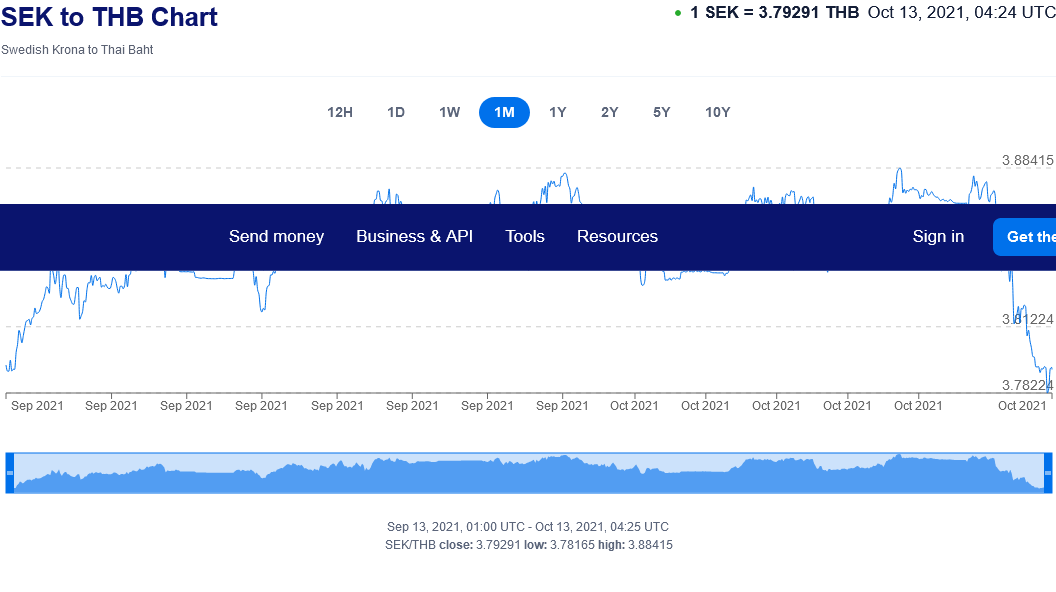This screenshot has width=1056, height=592.
Task: Select the 2Y time range
Action: tap(610, 112)
